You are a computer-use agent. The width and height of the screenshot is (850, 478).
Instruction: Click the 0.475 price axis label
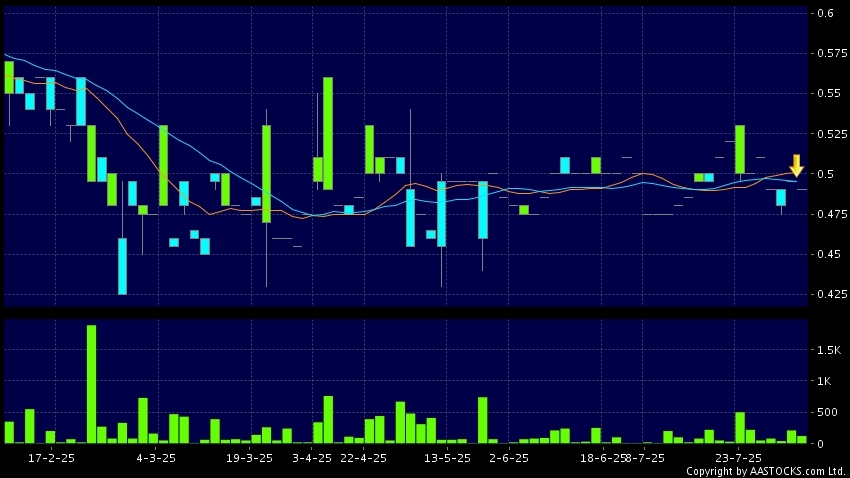tap(833, 214)
